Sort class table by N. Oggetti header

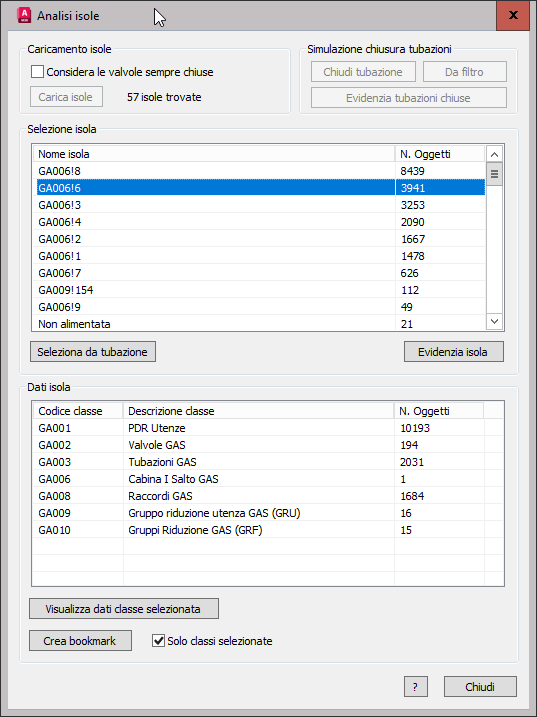tap(439, 411)
